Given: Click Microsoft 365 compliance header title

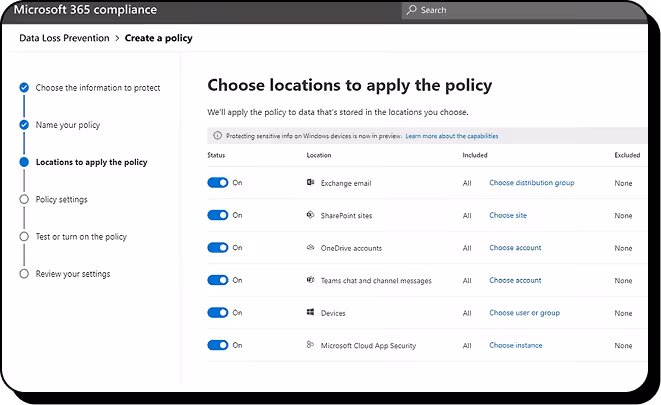Looking at the screenshot, I should (x=85, y=9).
